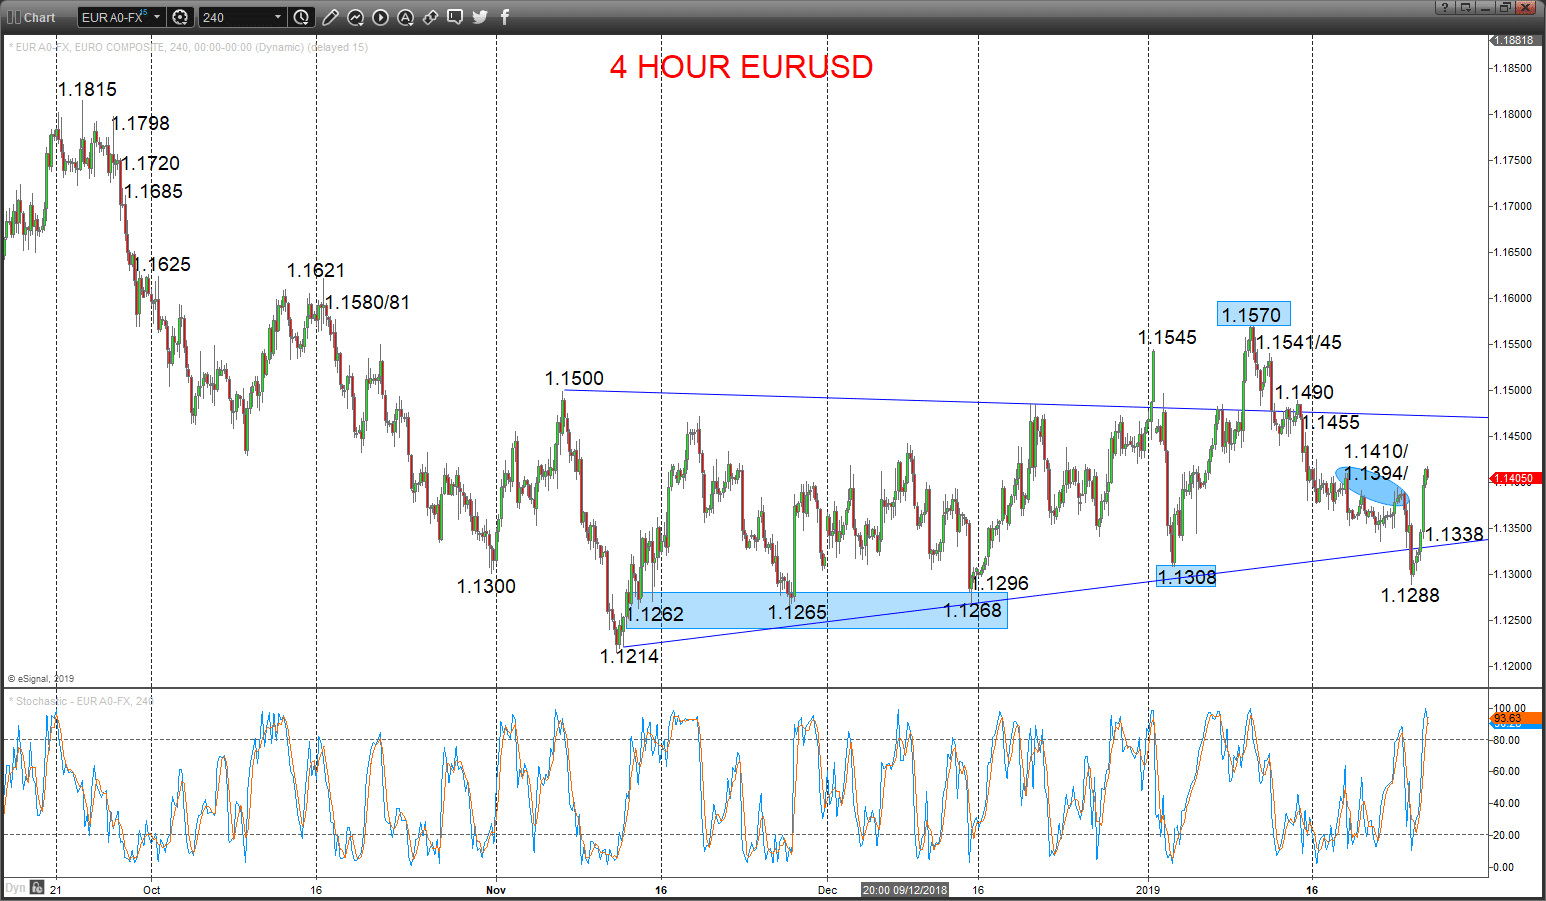
Task: Click the Chart title label
Action: pos(40,17)
